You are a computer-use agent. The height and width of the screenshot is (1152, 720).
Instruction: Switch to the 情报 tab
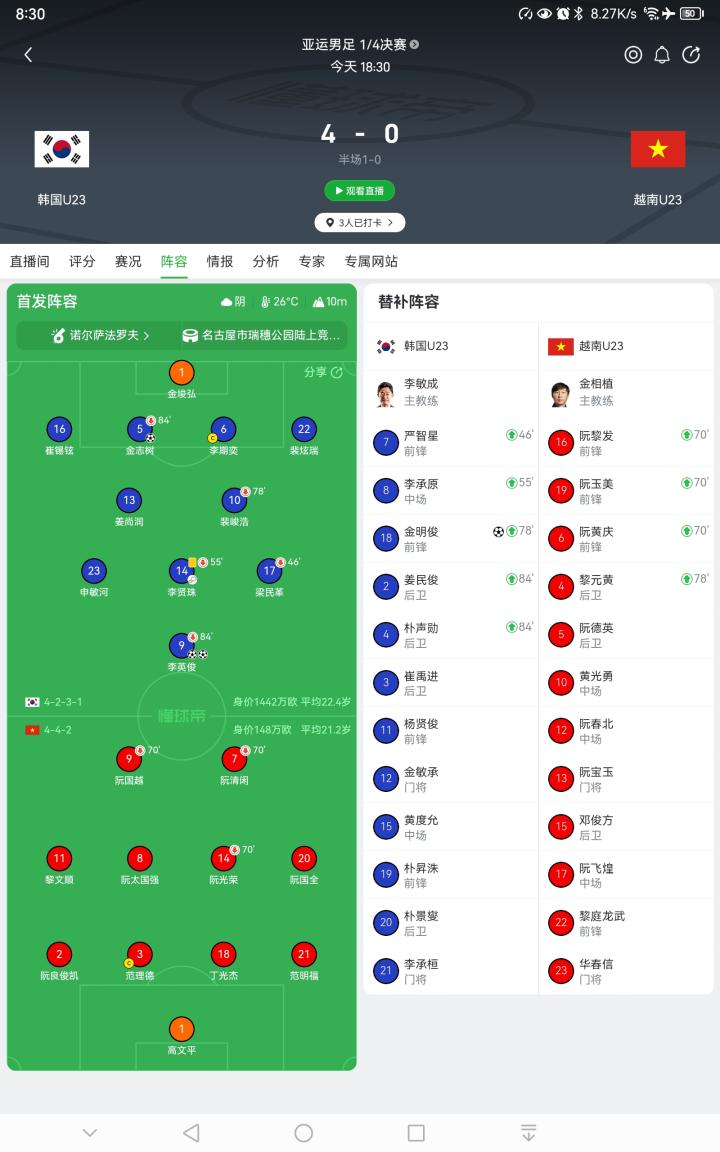tap(220, 262)
